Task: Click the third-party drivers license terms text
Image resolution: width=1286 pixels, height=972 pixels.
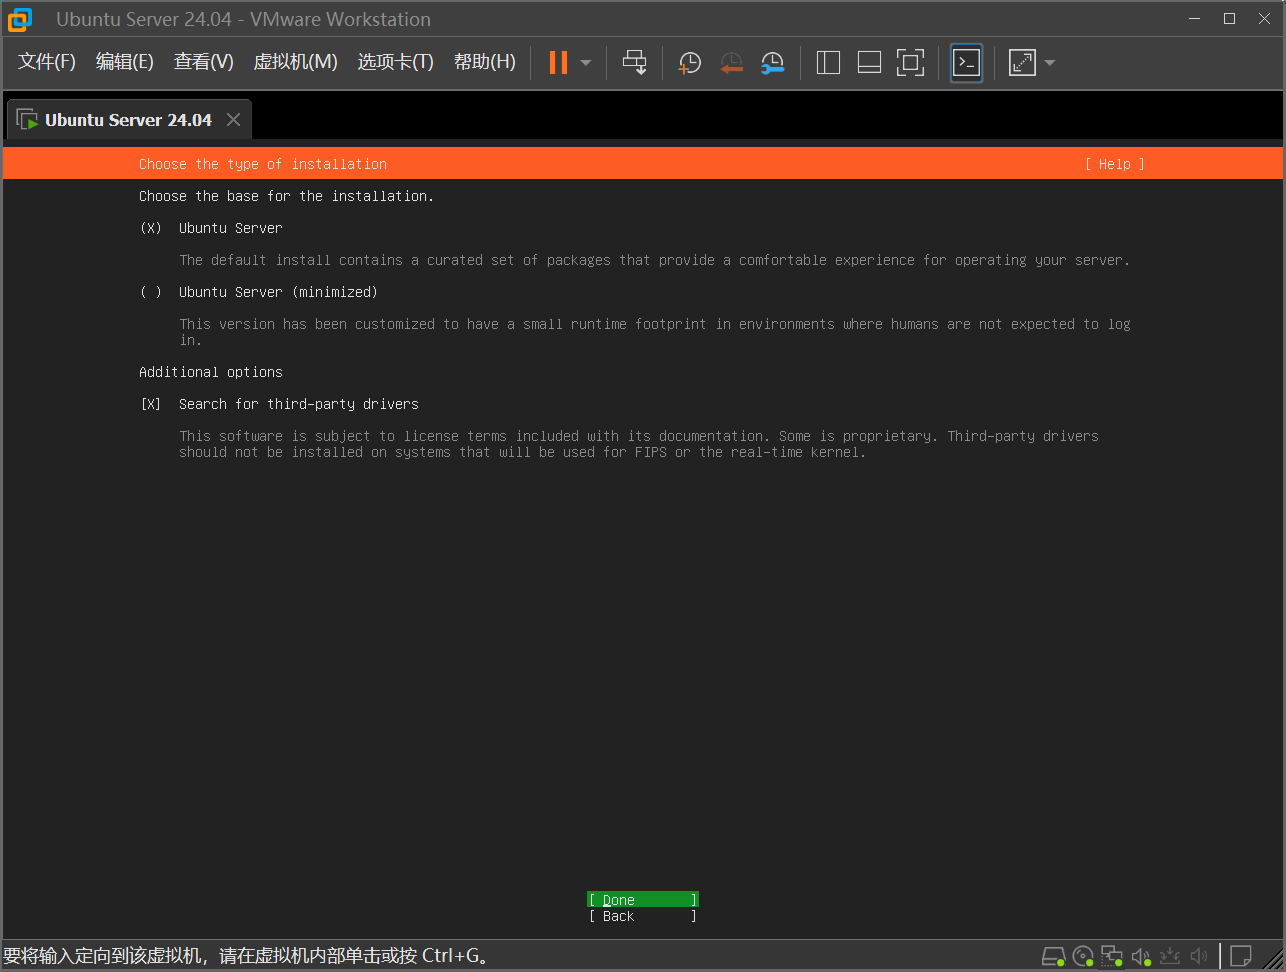Action: tap(639, 444)
